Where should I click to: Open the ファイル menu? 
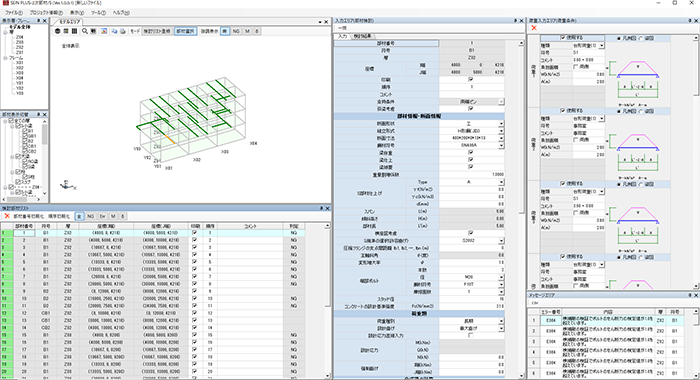pos(14,13)
